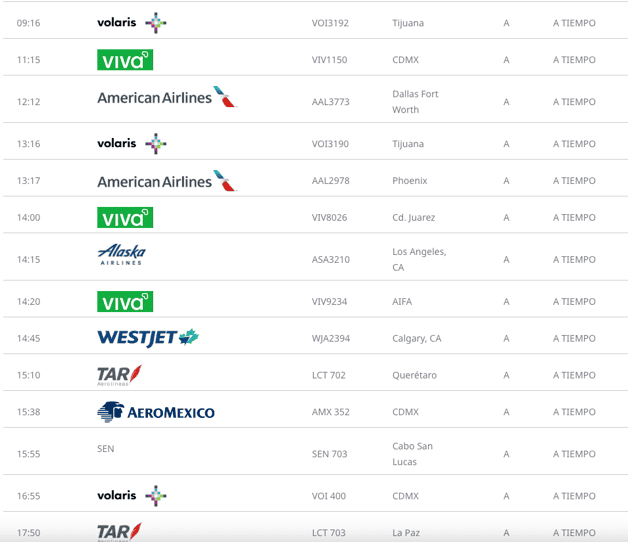This screenshot has height=542, width=628.
Task: Click the American Airlines logo for Dallas Fort Worth
Action: tap(166, 97)
